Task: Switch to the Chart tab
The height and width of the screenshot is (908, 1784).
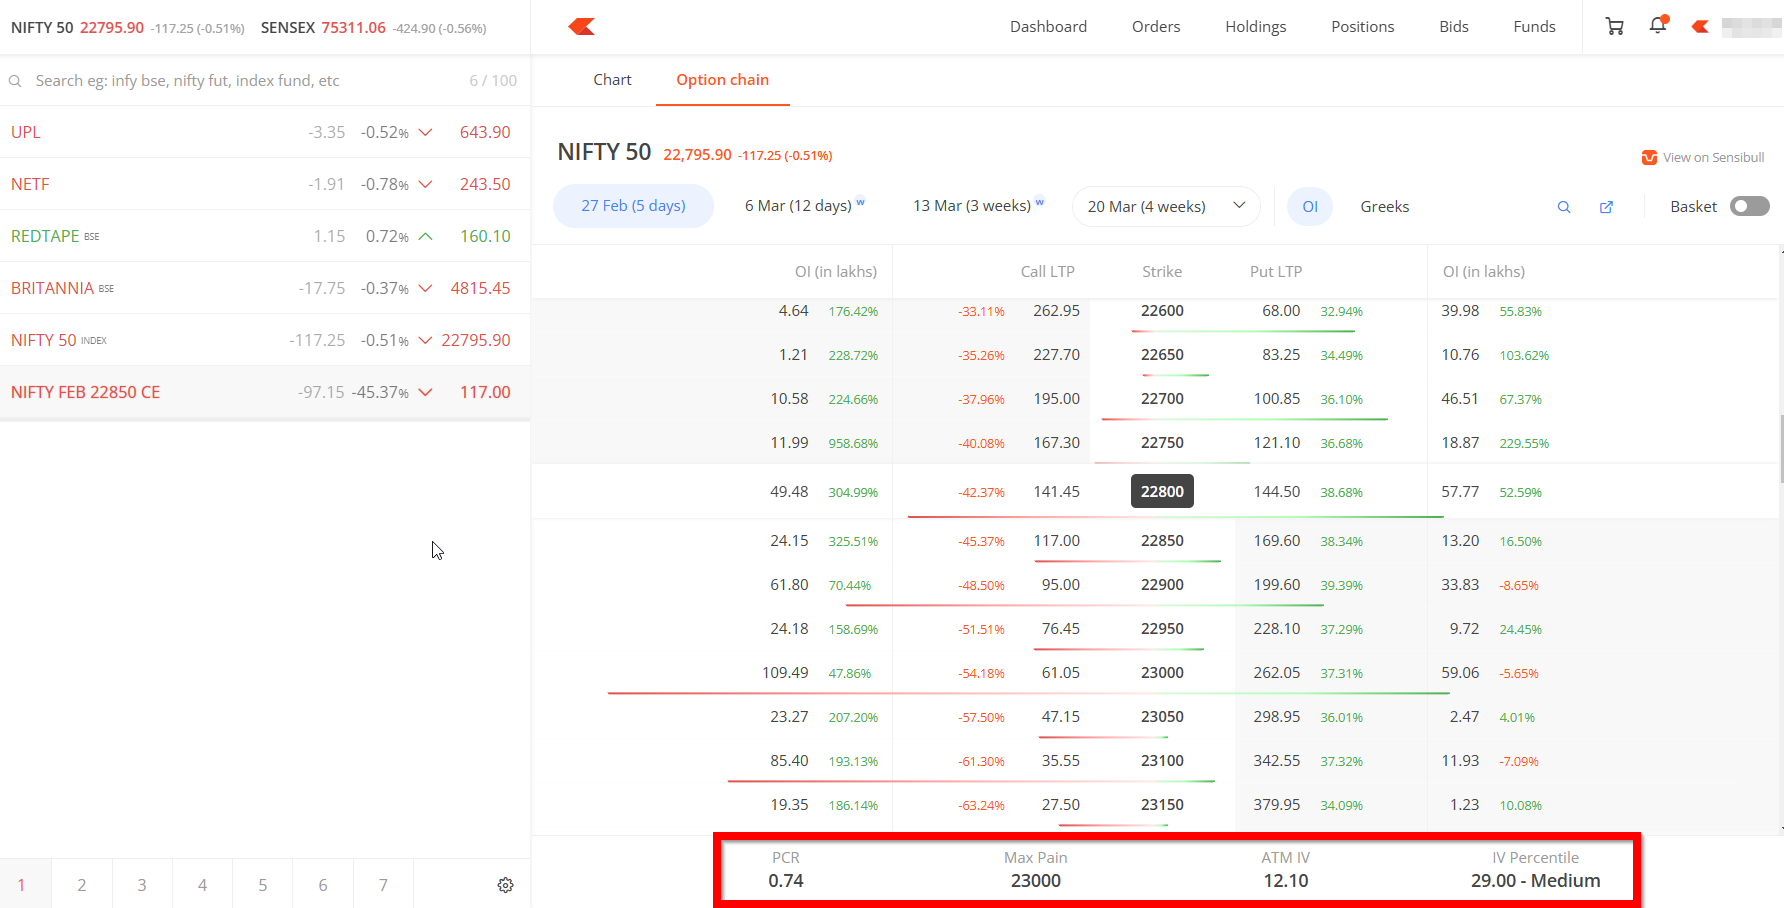Action: [x=612, y=80]
